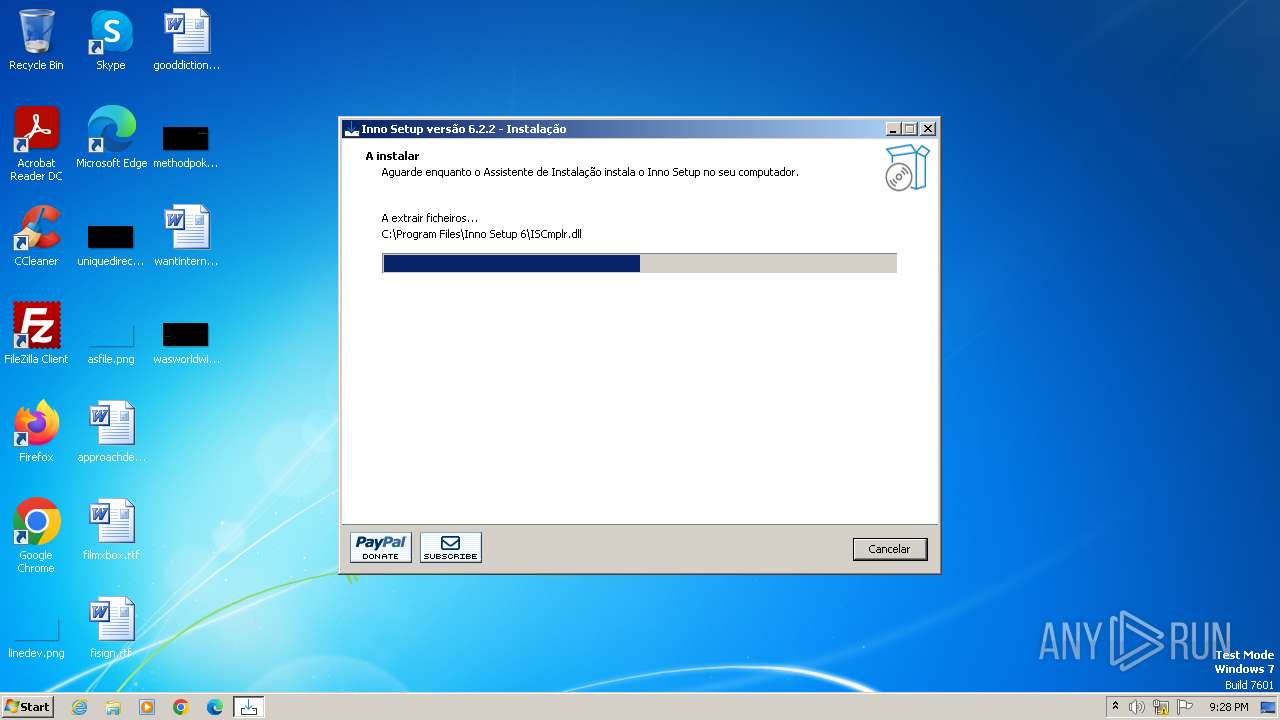
Task: Open CCleaner desktop shortcut
Action: [x=36, y=235]
